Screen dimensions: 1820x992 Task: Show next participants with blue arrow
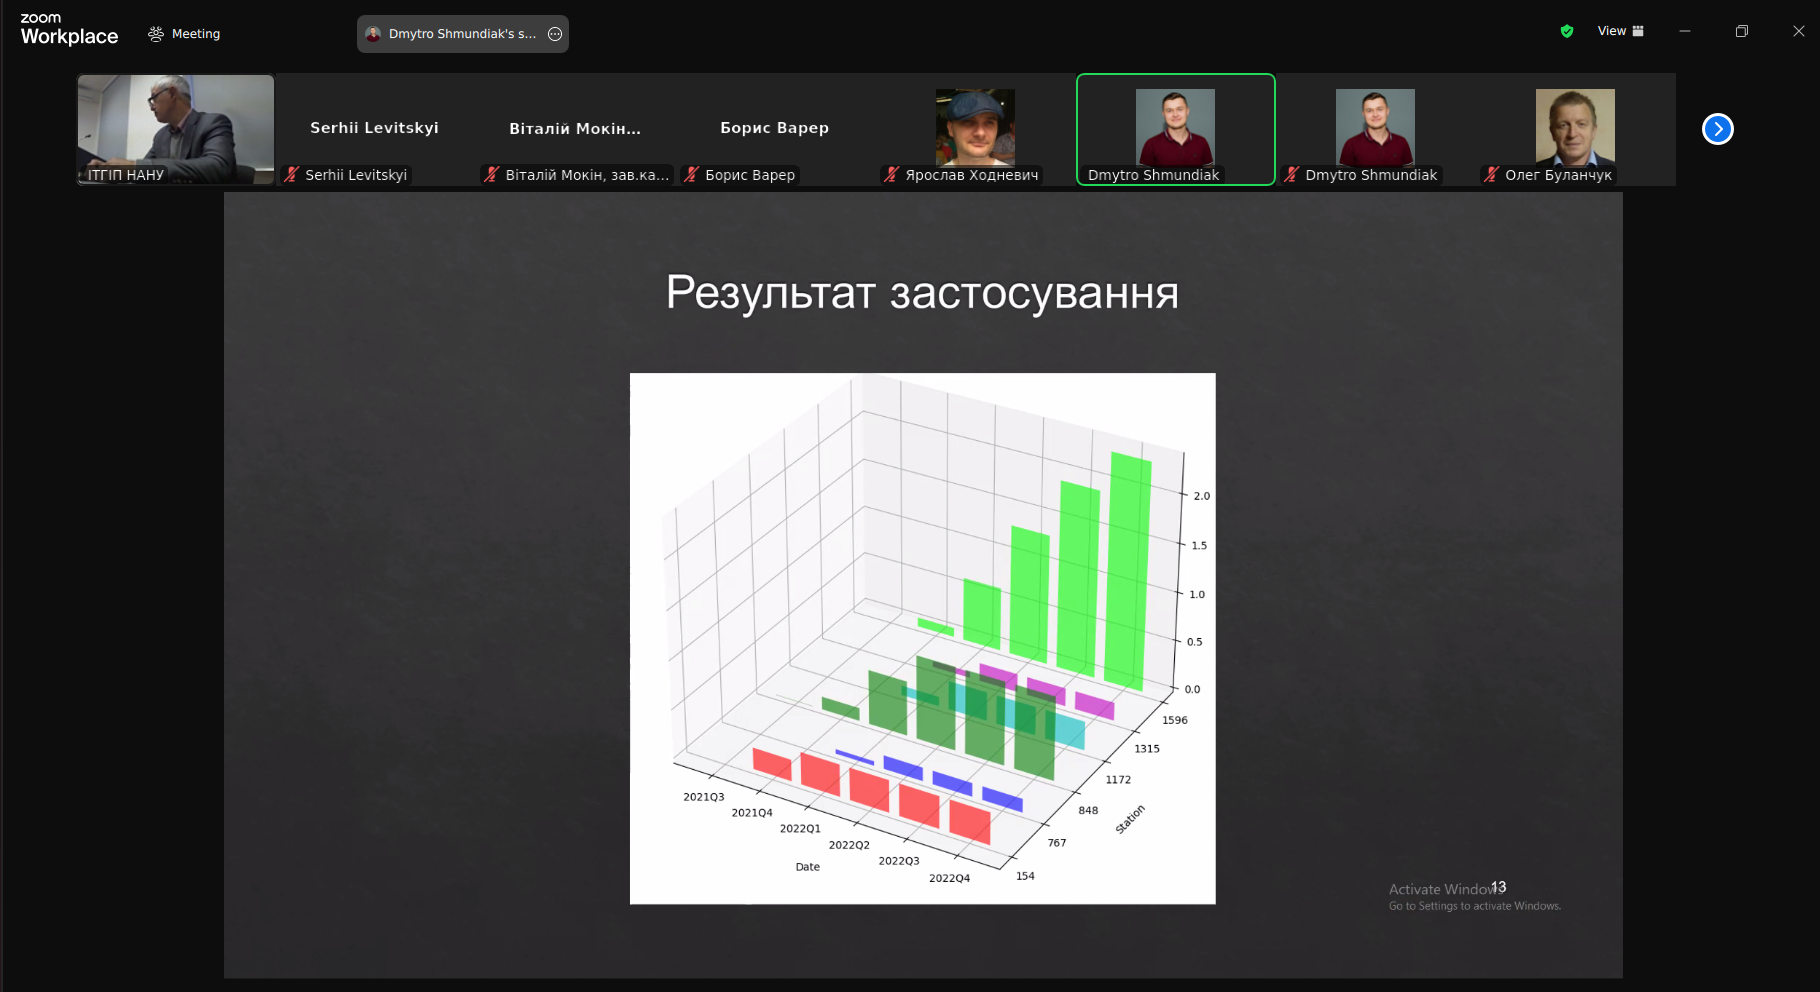coord(1718,129)
